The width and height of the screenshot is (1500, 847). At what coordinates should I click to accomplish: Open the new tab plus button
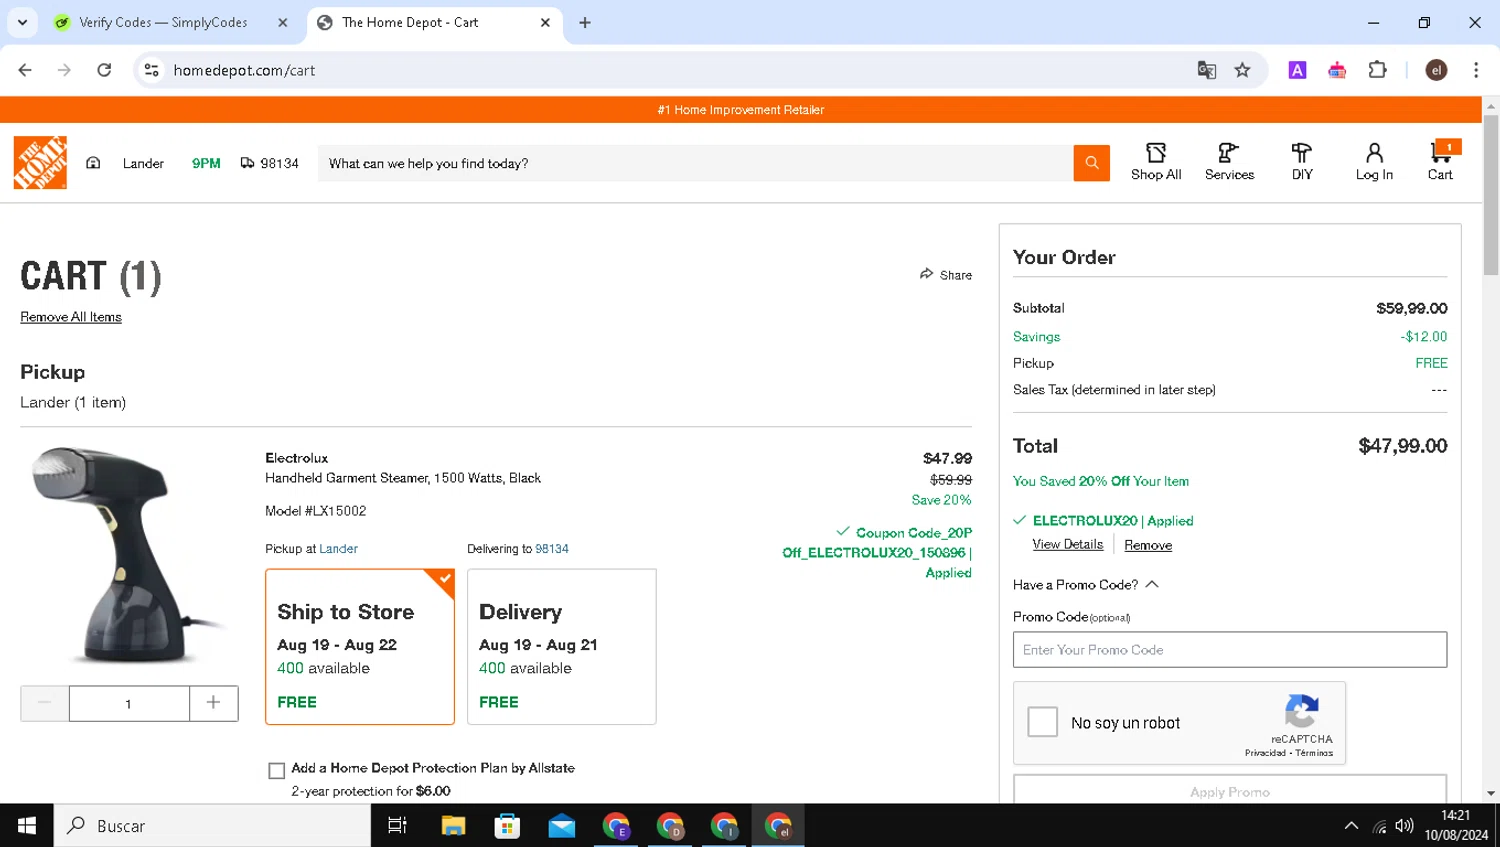pyautogui.click(x=585, y=22)
